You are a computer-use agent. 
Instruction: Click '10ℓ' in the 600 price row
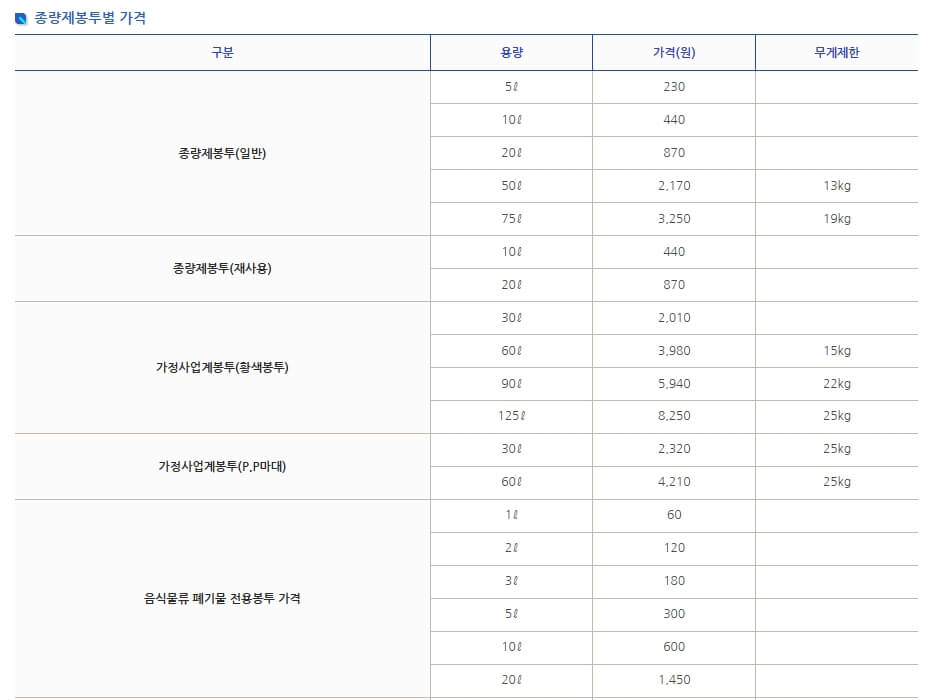tap(511, 647)
